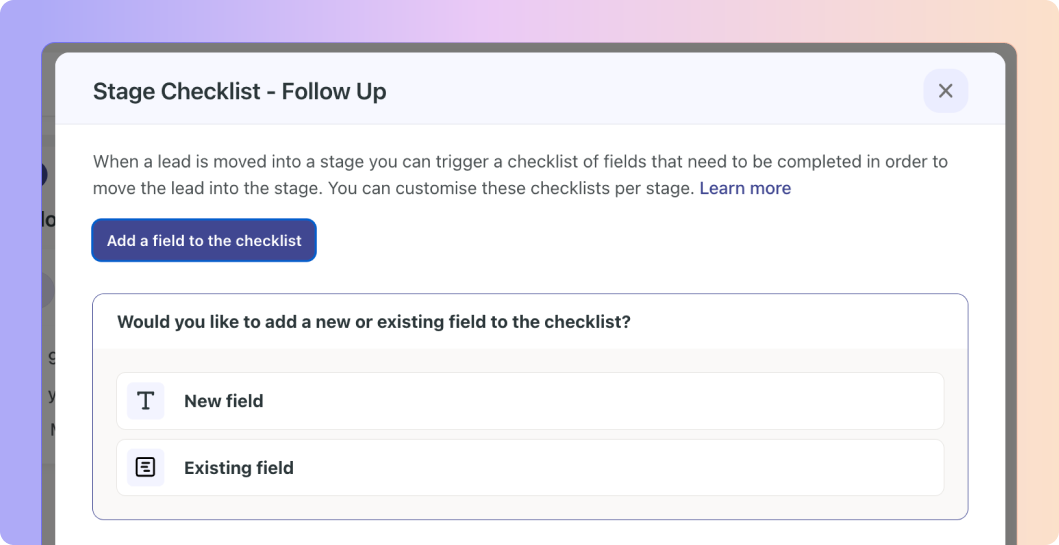Click empty space right of Add a field button
This screenshot has width=1059, height=545.
[x=642, y=240]
